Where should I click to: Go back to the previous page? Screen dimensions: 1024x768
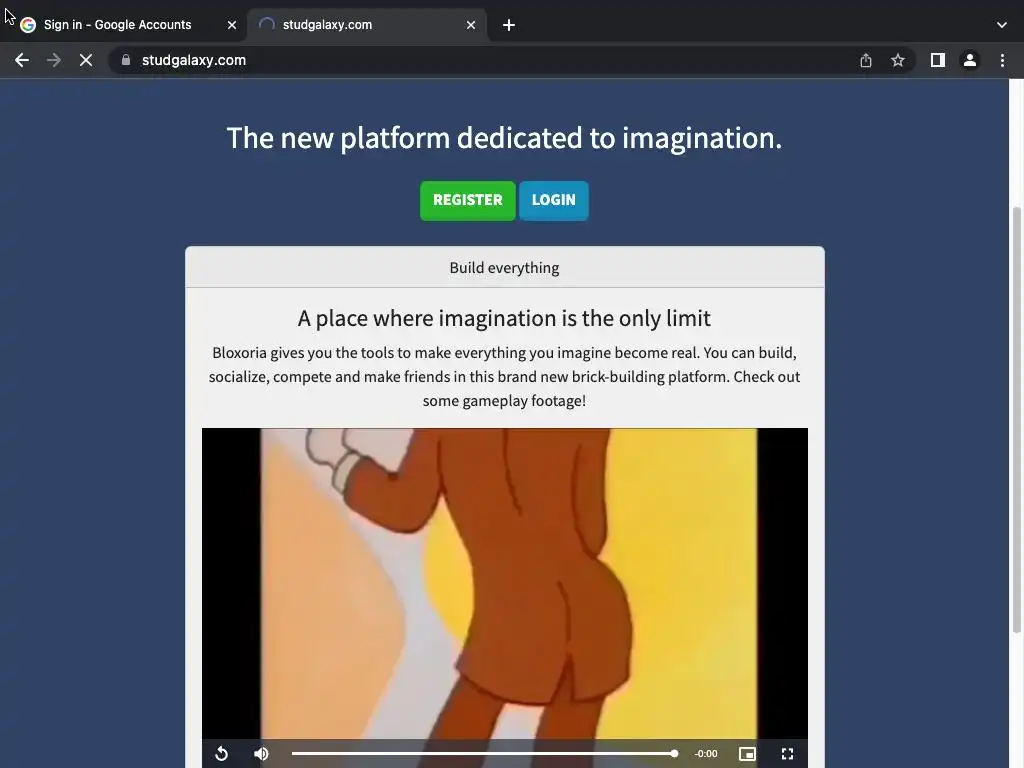22,60
